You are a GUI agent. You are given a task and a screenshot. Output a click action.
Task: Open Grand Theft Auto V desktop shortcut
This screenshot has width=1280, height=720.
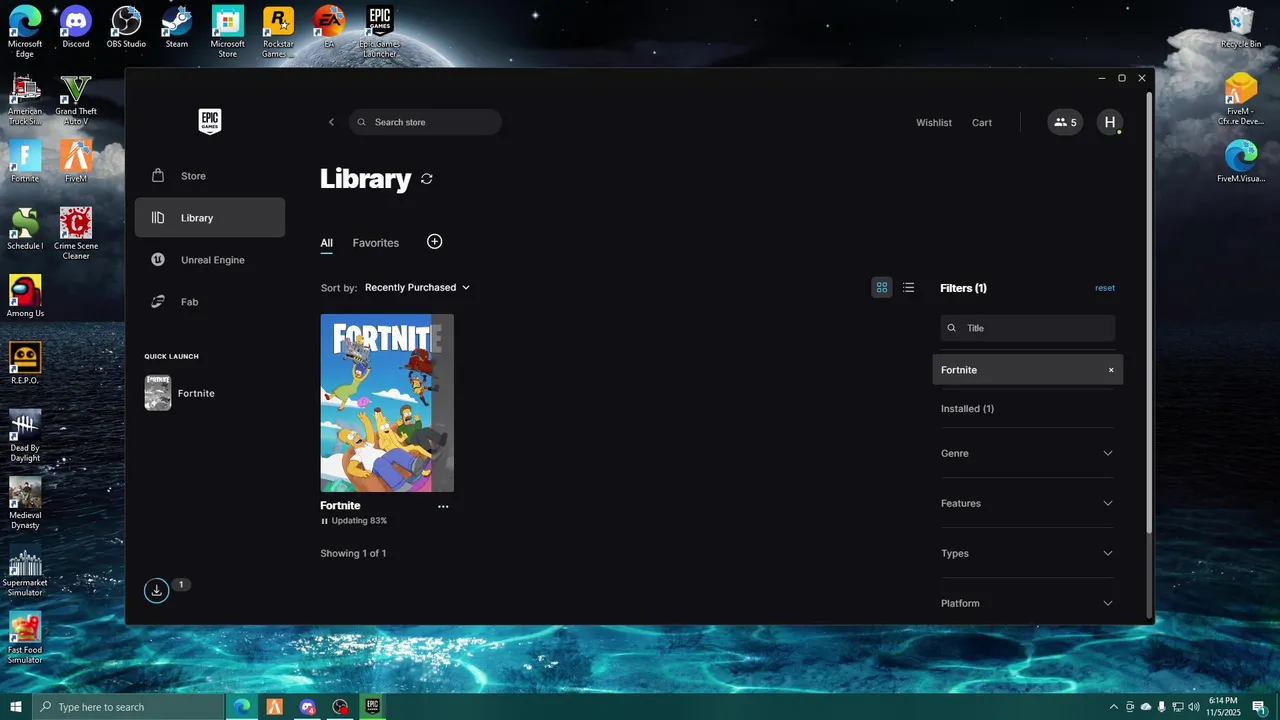(76, 100)
